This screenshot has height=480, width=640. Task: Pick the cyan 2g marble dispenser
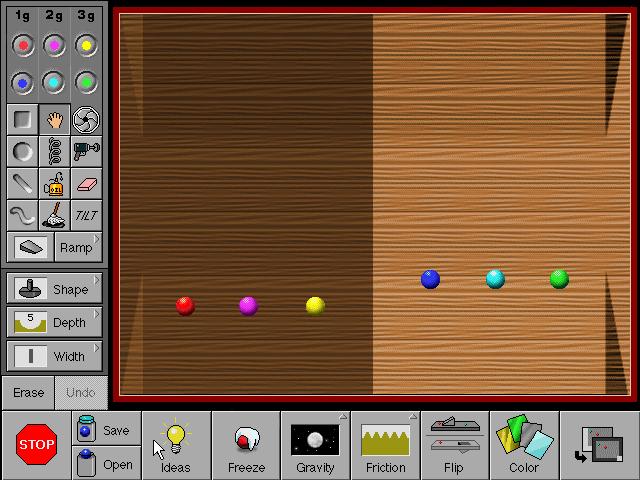click(x=54, y=83)
